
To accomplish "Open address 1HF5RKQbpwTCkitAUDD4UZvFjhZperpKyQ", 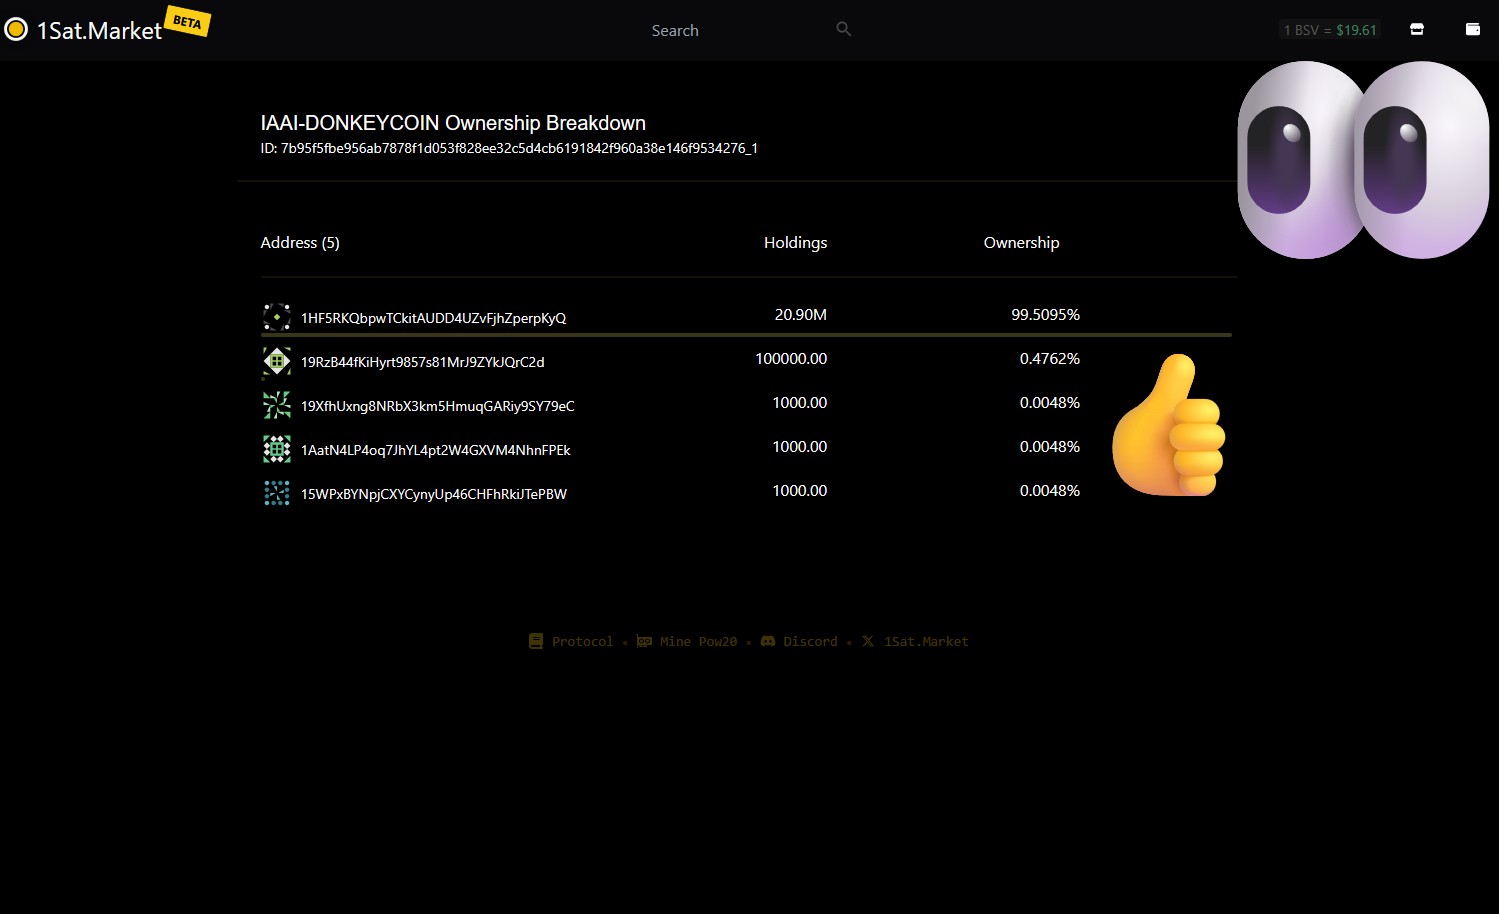I will click(433, 318).
